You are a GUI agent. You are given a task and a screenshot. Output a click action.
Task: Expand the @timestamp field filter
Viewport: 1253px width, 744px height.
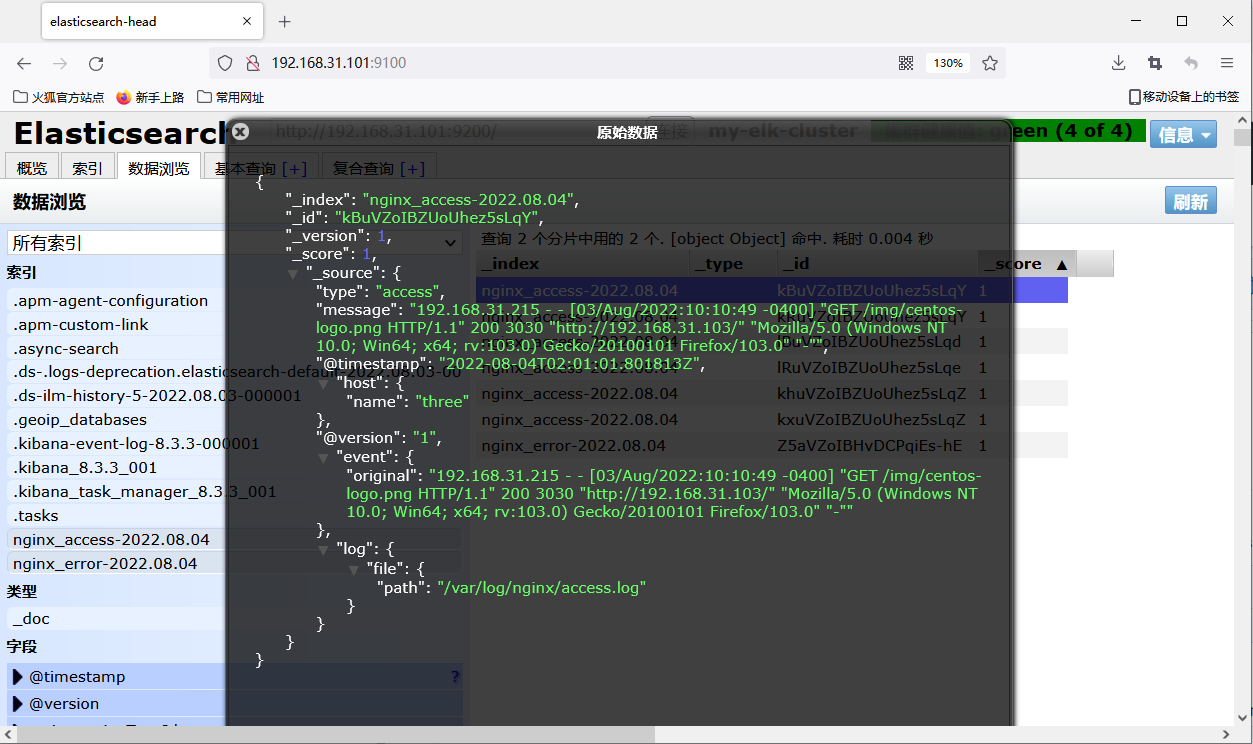[18, 677]
